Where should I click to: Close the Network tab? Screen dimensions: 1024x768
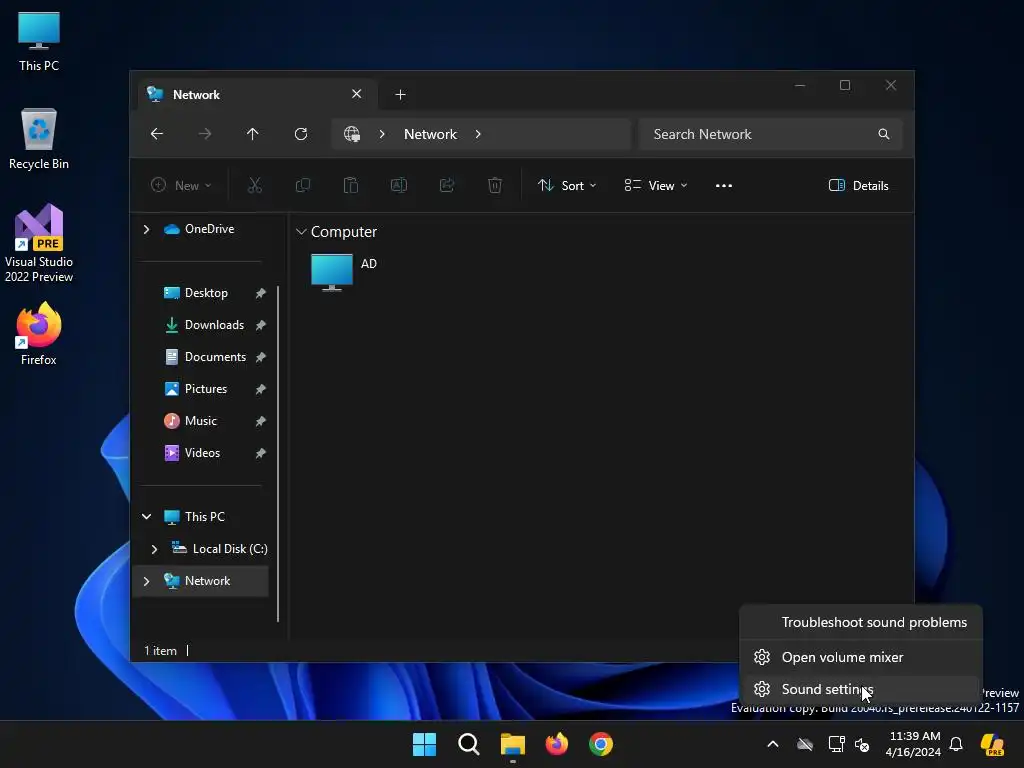[x=357, y=94]
